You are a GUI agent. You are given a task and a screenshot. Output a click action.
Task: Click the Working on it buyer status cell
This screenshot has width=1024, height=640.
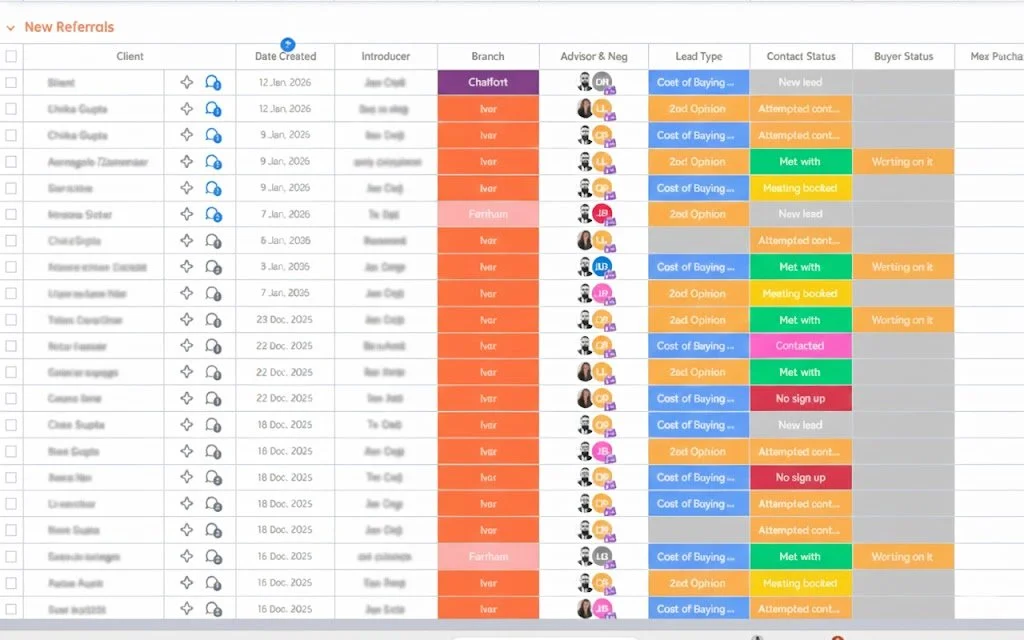[902, 161]
